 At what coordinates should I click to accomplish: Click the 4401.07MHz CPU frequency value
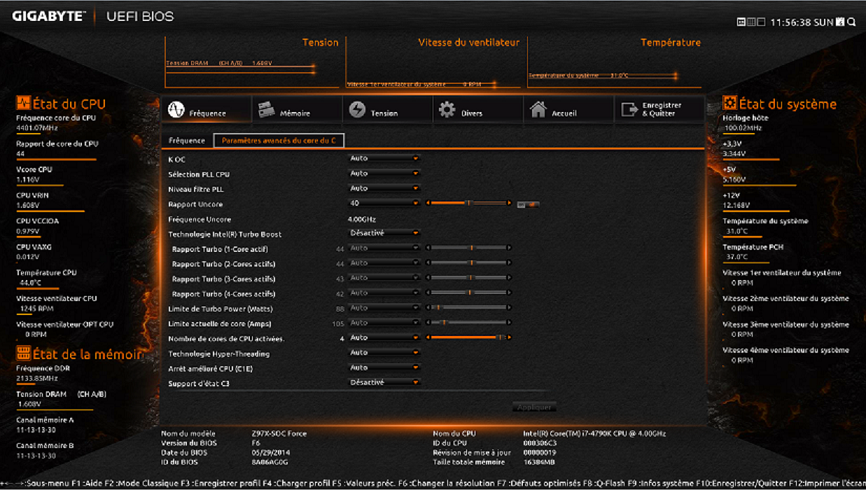click(37, 128)
